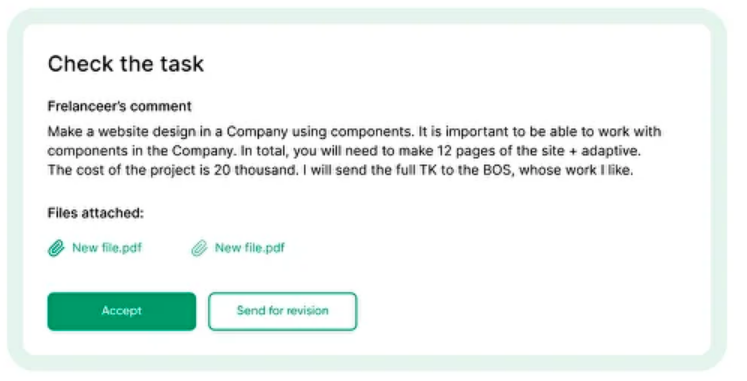Accept the freelancer's task

pos(121,311)
